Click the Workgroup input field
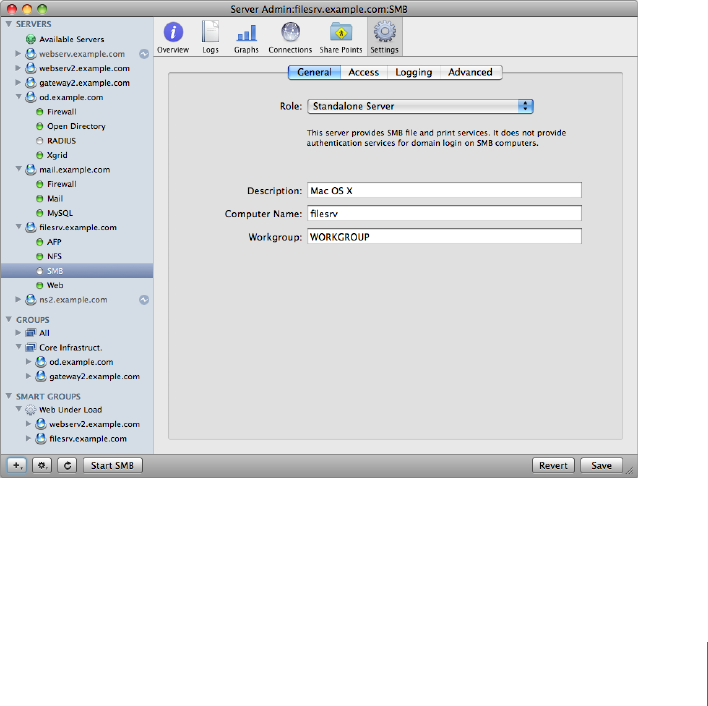The height and width of the screenshot is (706, 708). (444, 237)
